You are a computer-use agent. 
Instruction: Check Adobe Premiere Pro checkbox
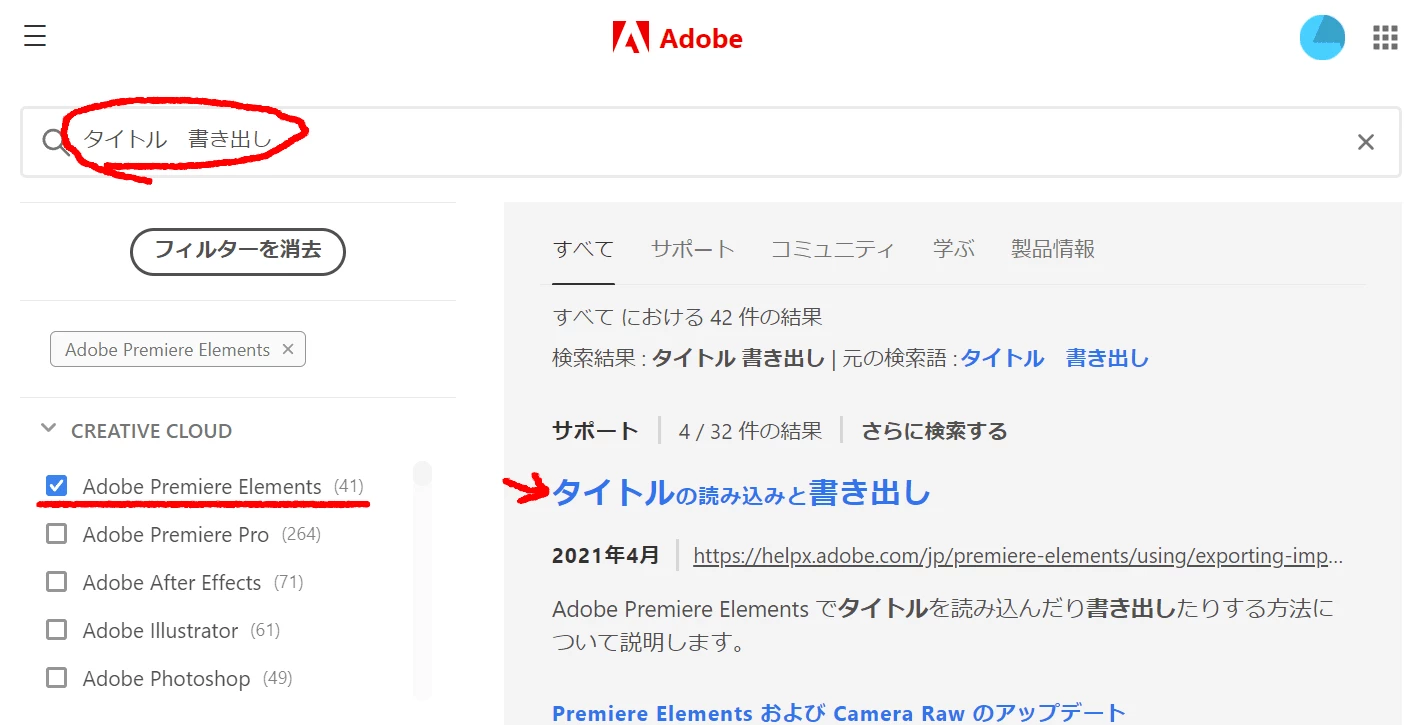pyautogui.click(x=57, y=534)
